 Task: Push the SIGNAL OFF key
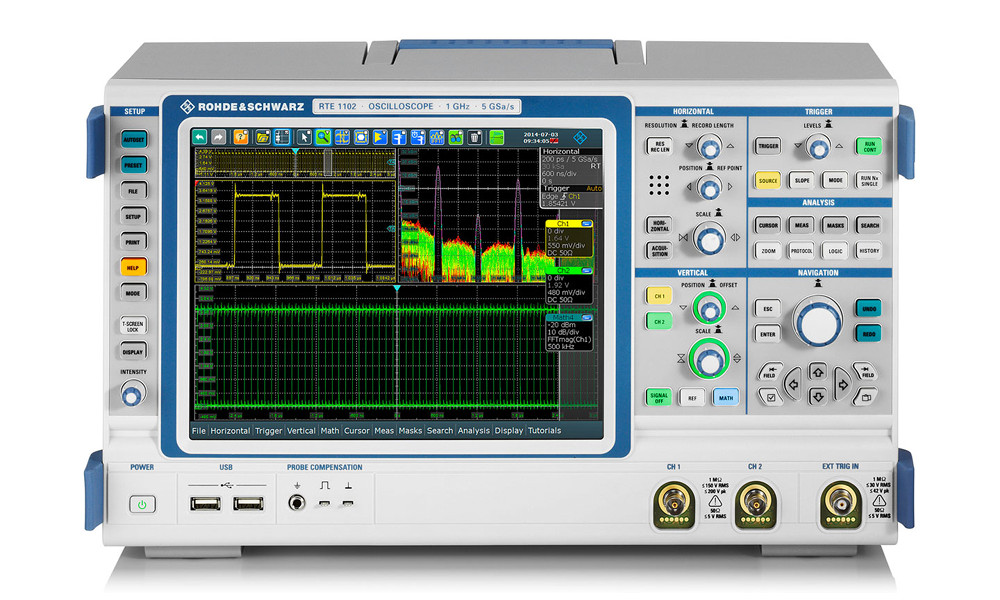click(659, 398)
